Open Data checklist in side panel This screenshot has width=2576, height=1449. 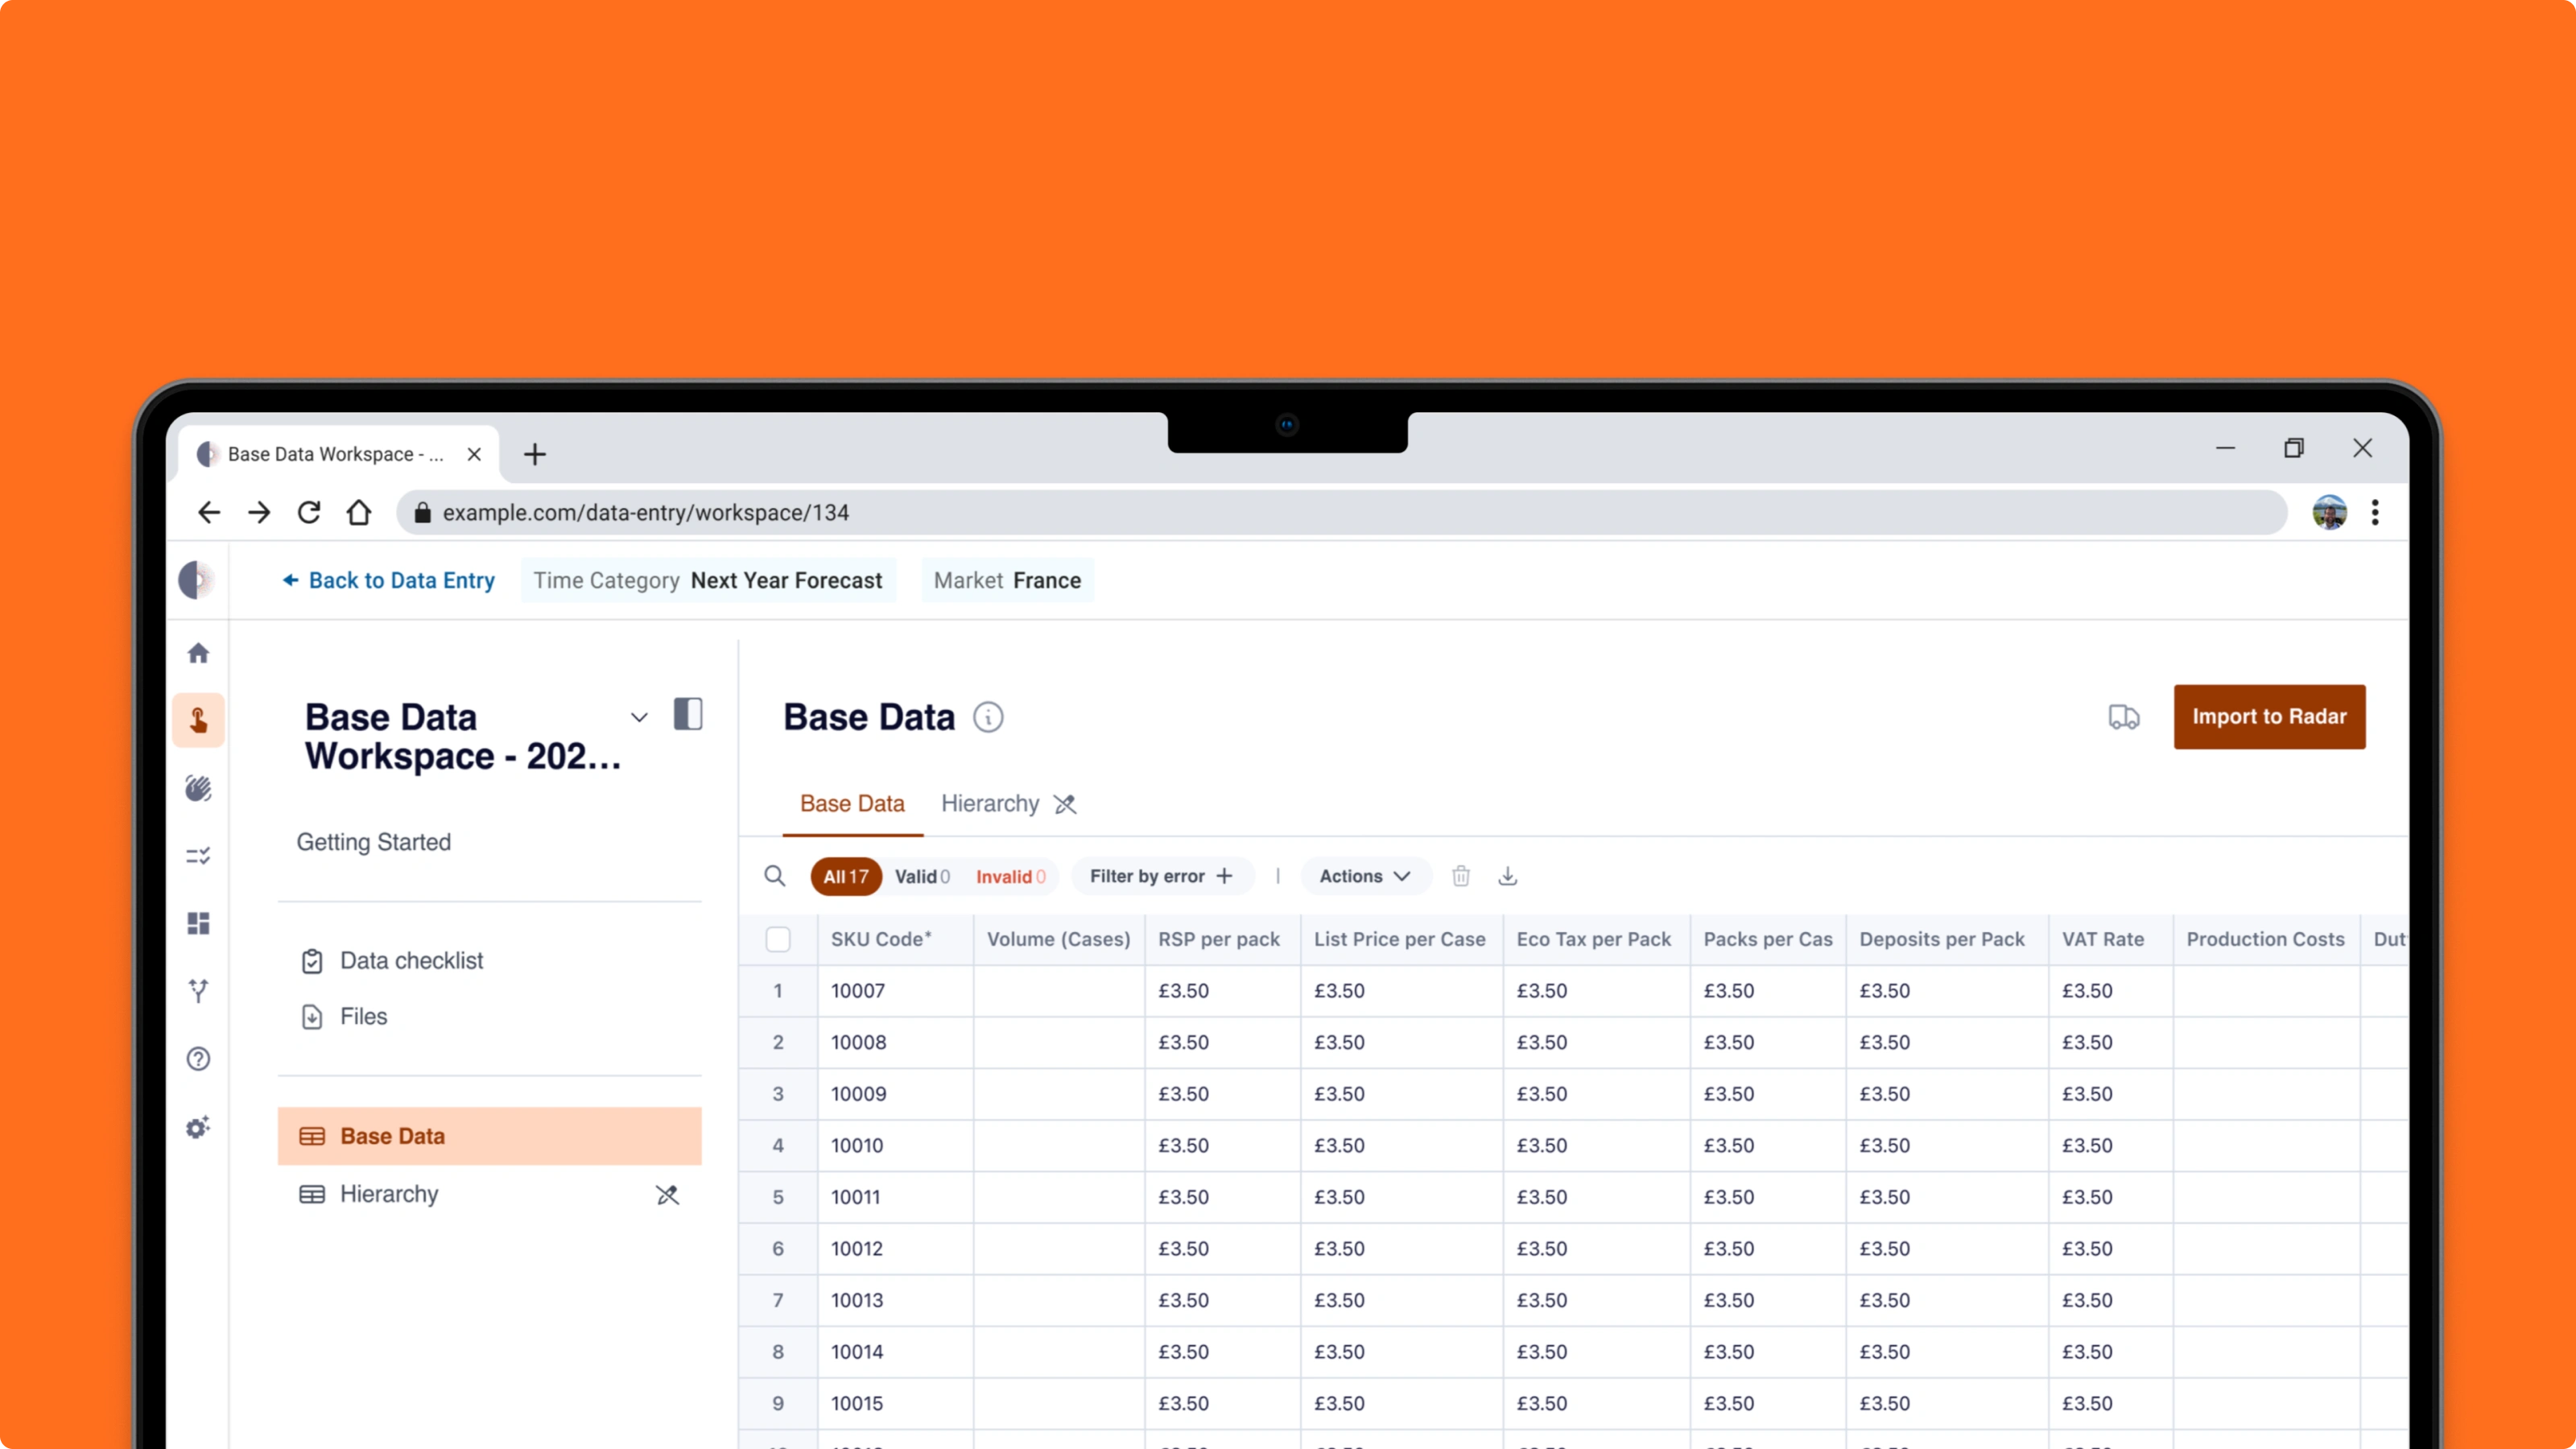411,960
